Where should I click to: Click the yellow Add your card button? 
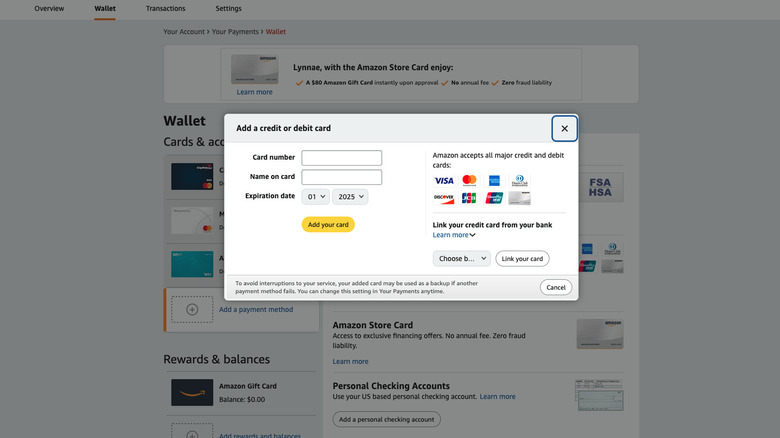(328, 224)
